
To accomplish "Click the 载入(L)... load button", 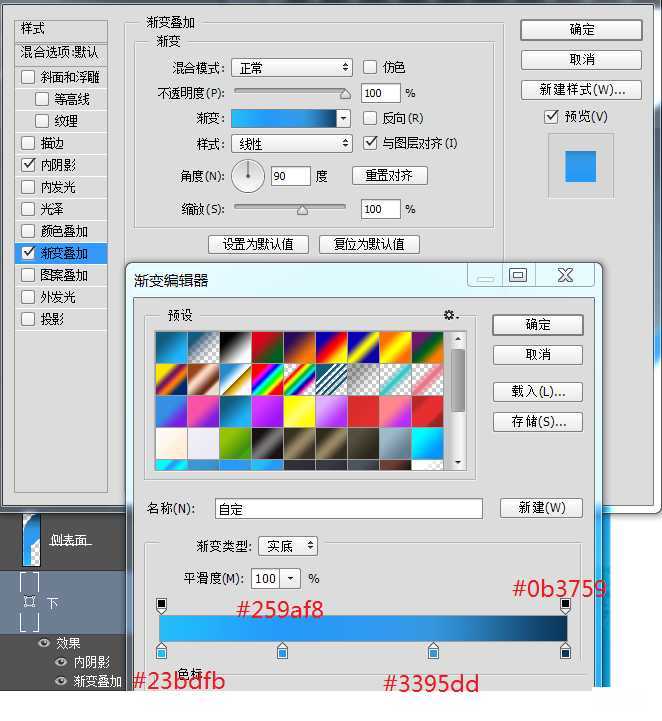I will coord(538,391).
